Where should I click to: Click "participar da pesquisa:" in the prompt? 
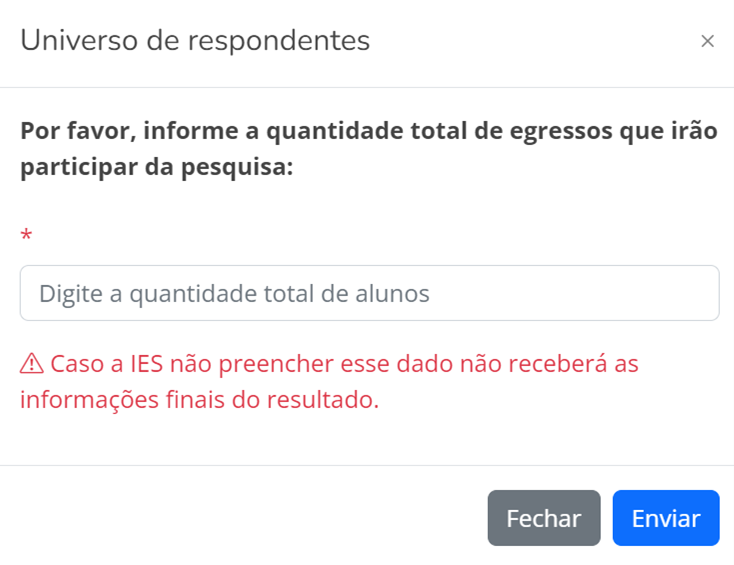tap(156, 167)
